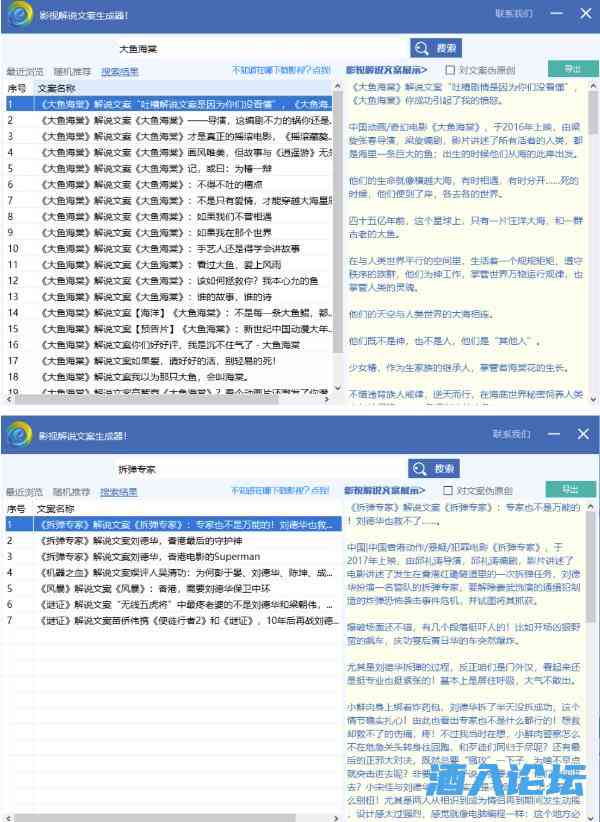This screenshot has width=600, height=822.
Task: Open 随机推荐 tab in the 拆弹专家 window
Action: [x=71, y=492]
